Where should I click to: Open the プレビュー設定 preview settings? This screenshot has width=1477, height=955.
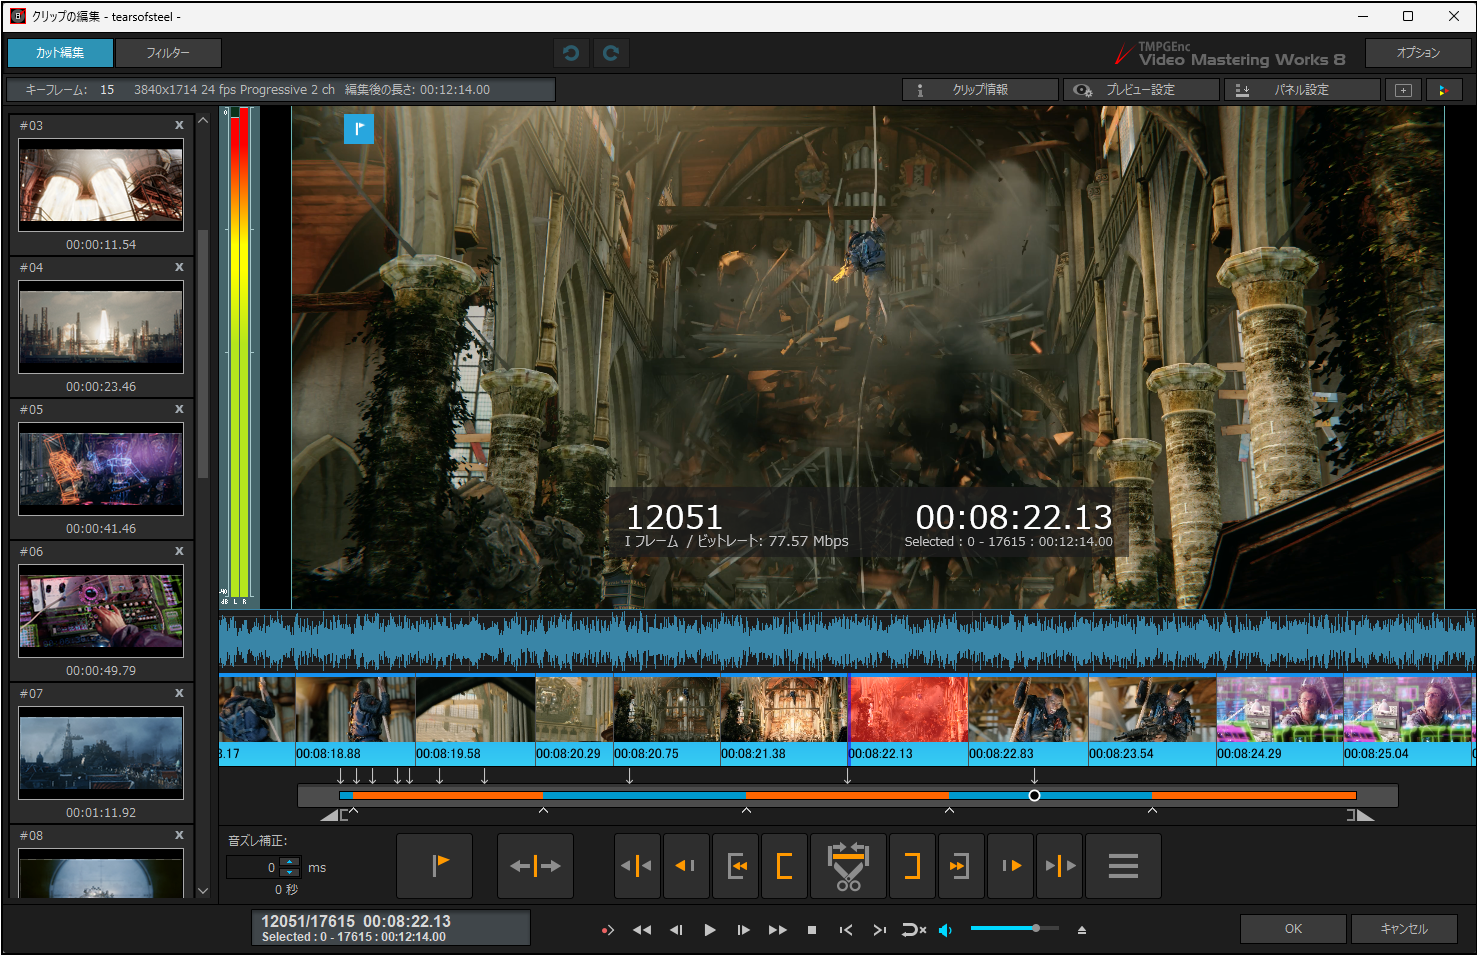(x=1141, y=89)
